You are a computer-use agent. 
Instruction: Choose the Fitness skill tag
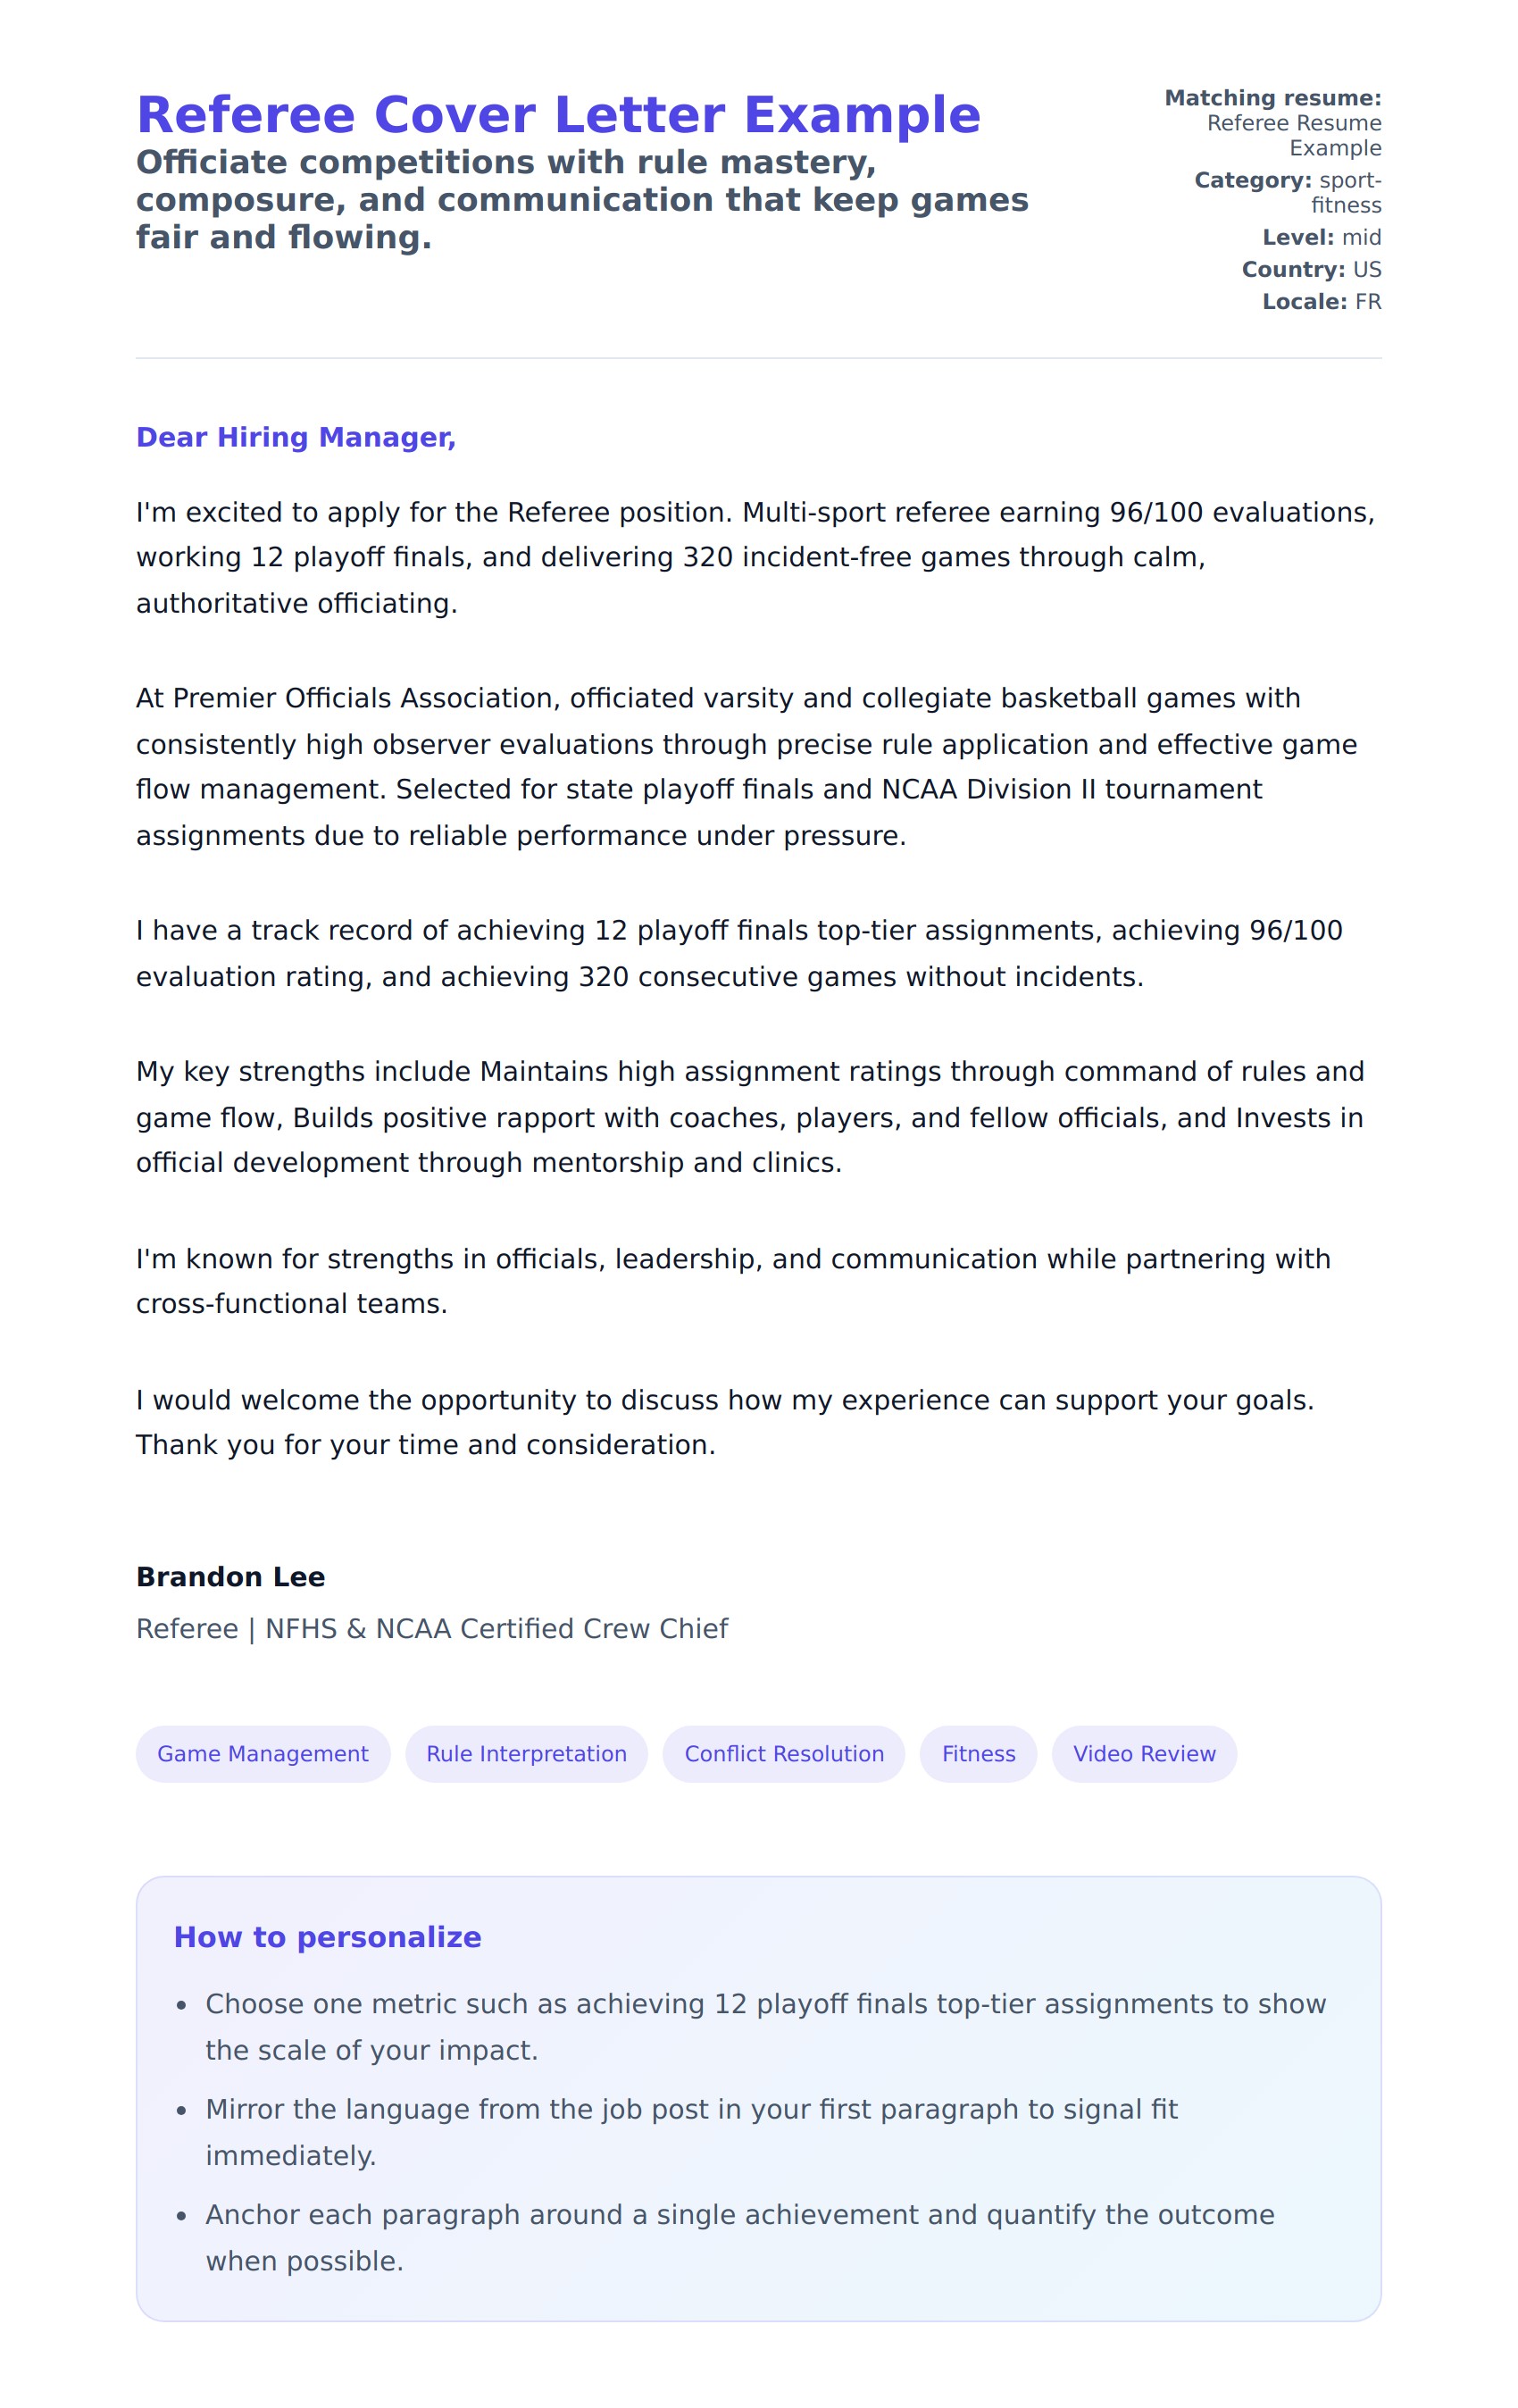[978, 1753]
